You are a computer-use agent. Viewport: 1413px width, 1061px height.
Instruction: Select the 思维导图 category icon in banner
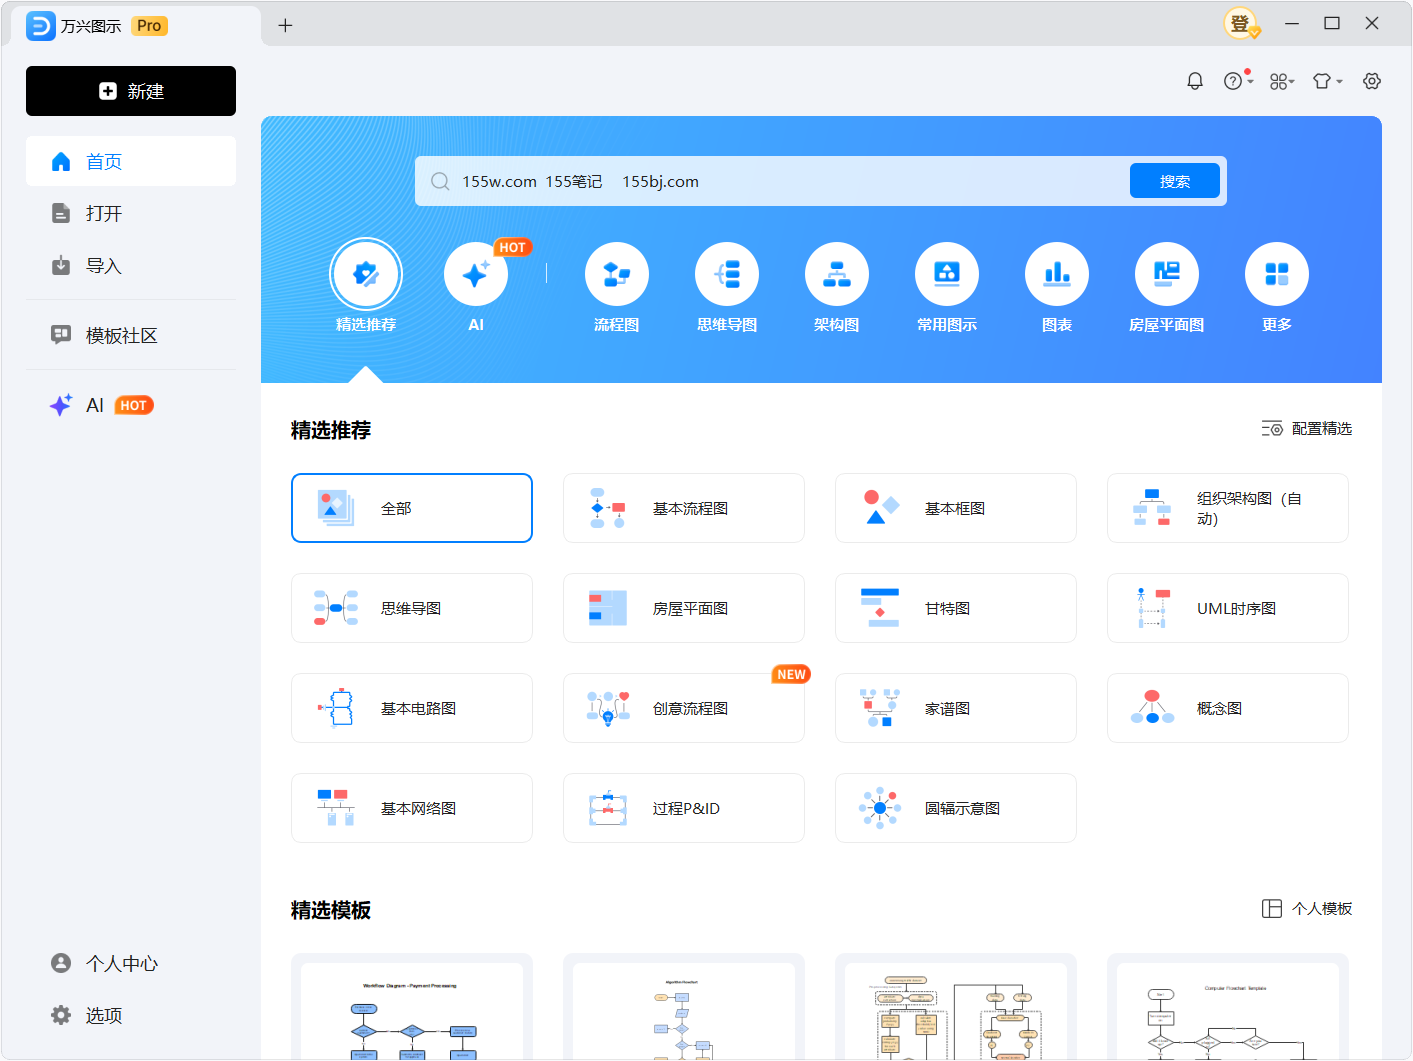727,274
